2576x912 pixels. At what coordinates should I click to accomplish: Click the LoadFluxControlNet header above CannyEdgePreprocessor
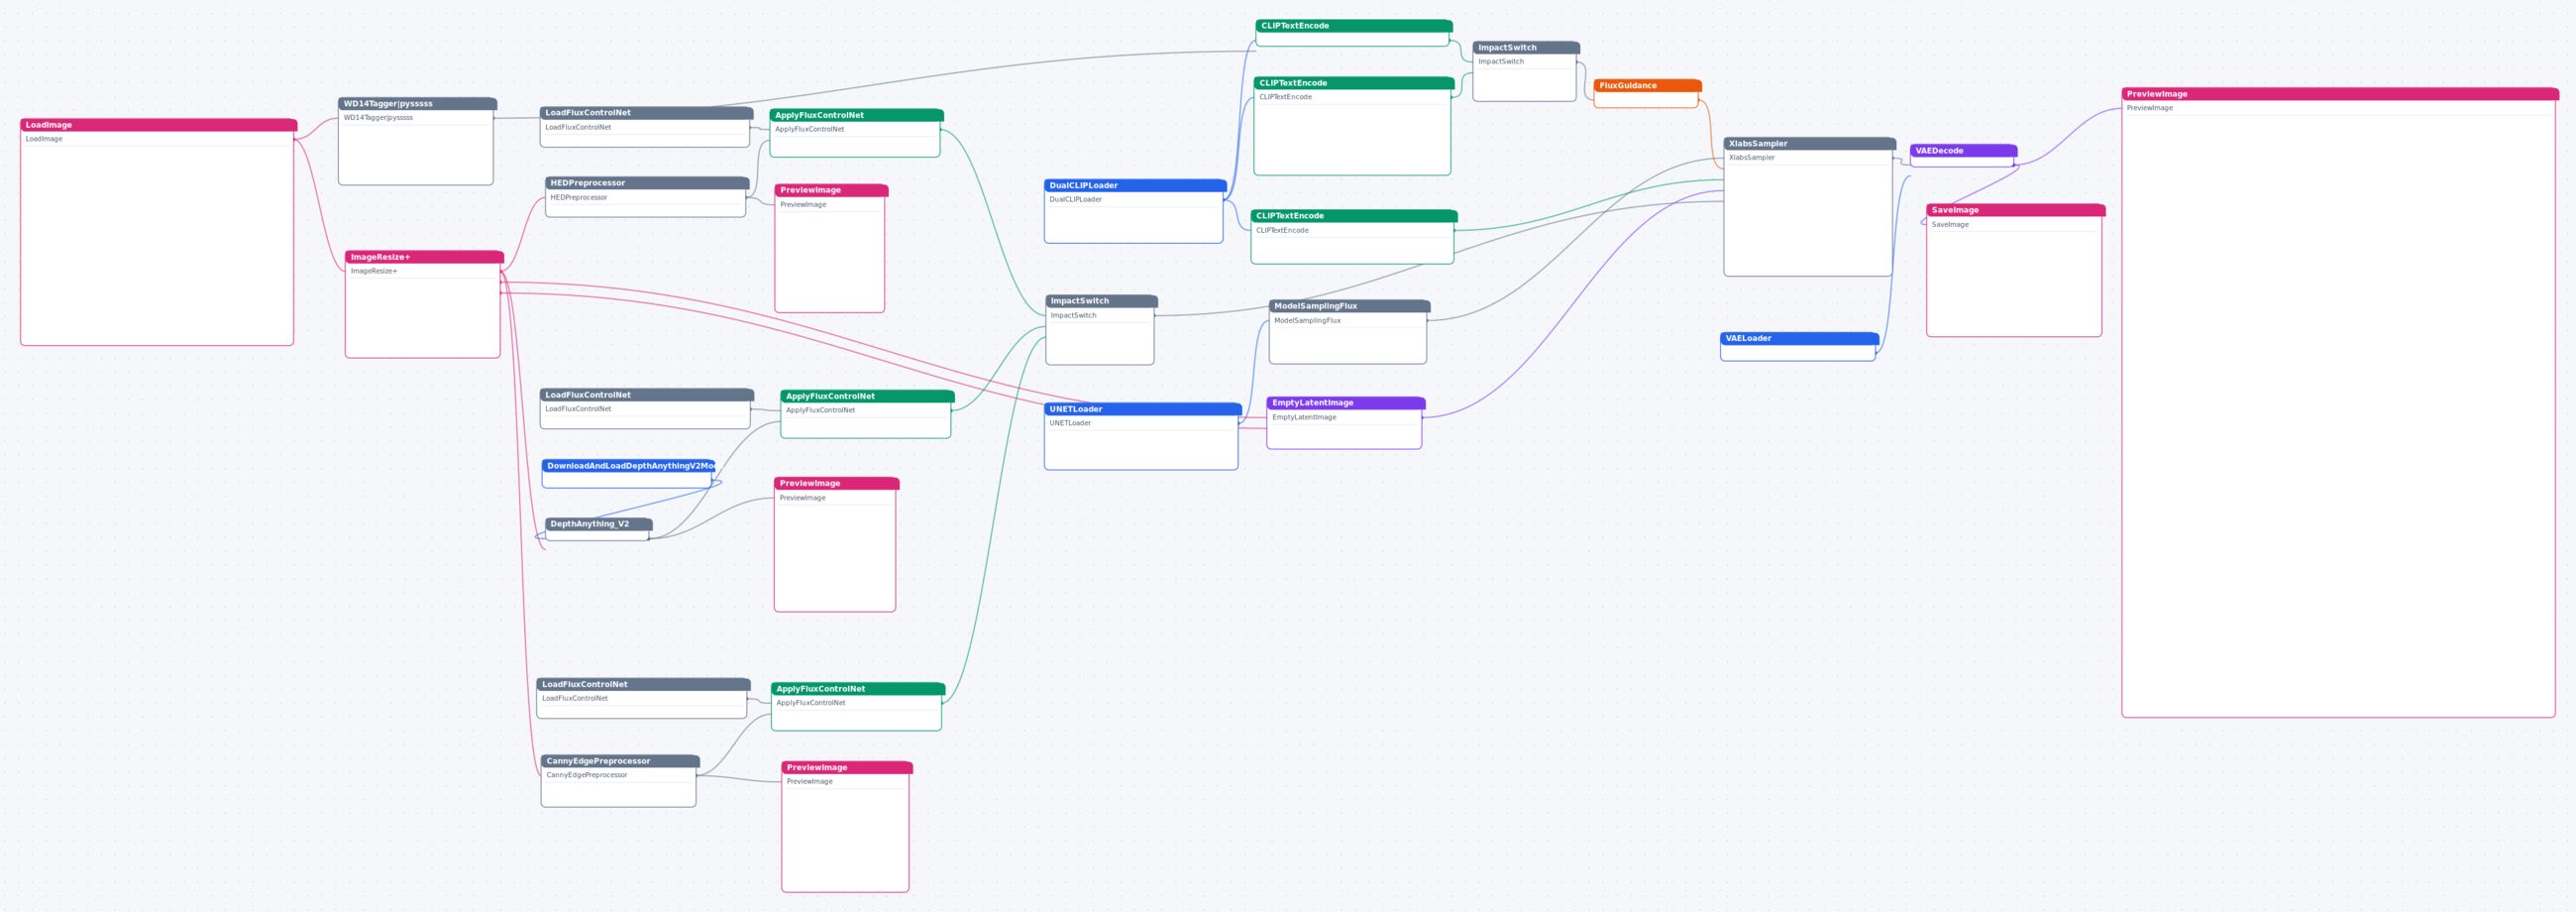[644, 684]
